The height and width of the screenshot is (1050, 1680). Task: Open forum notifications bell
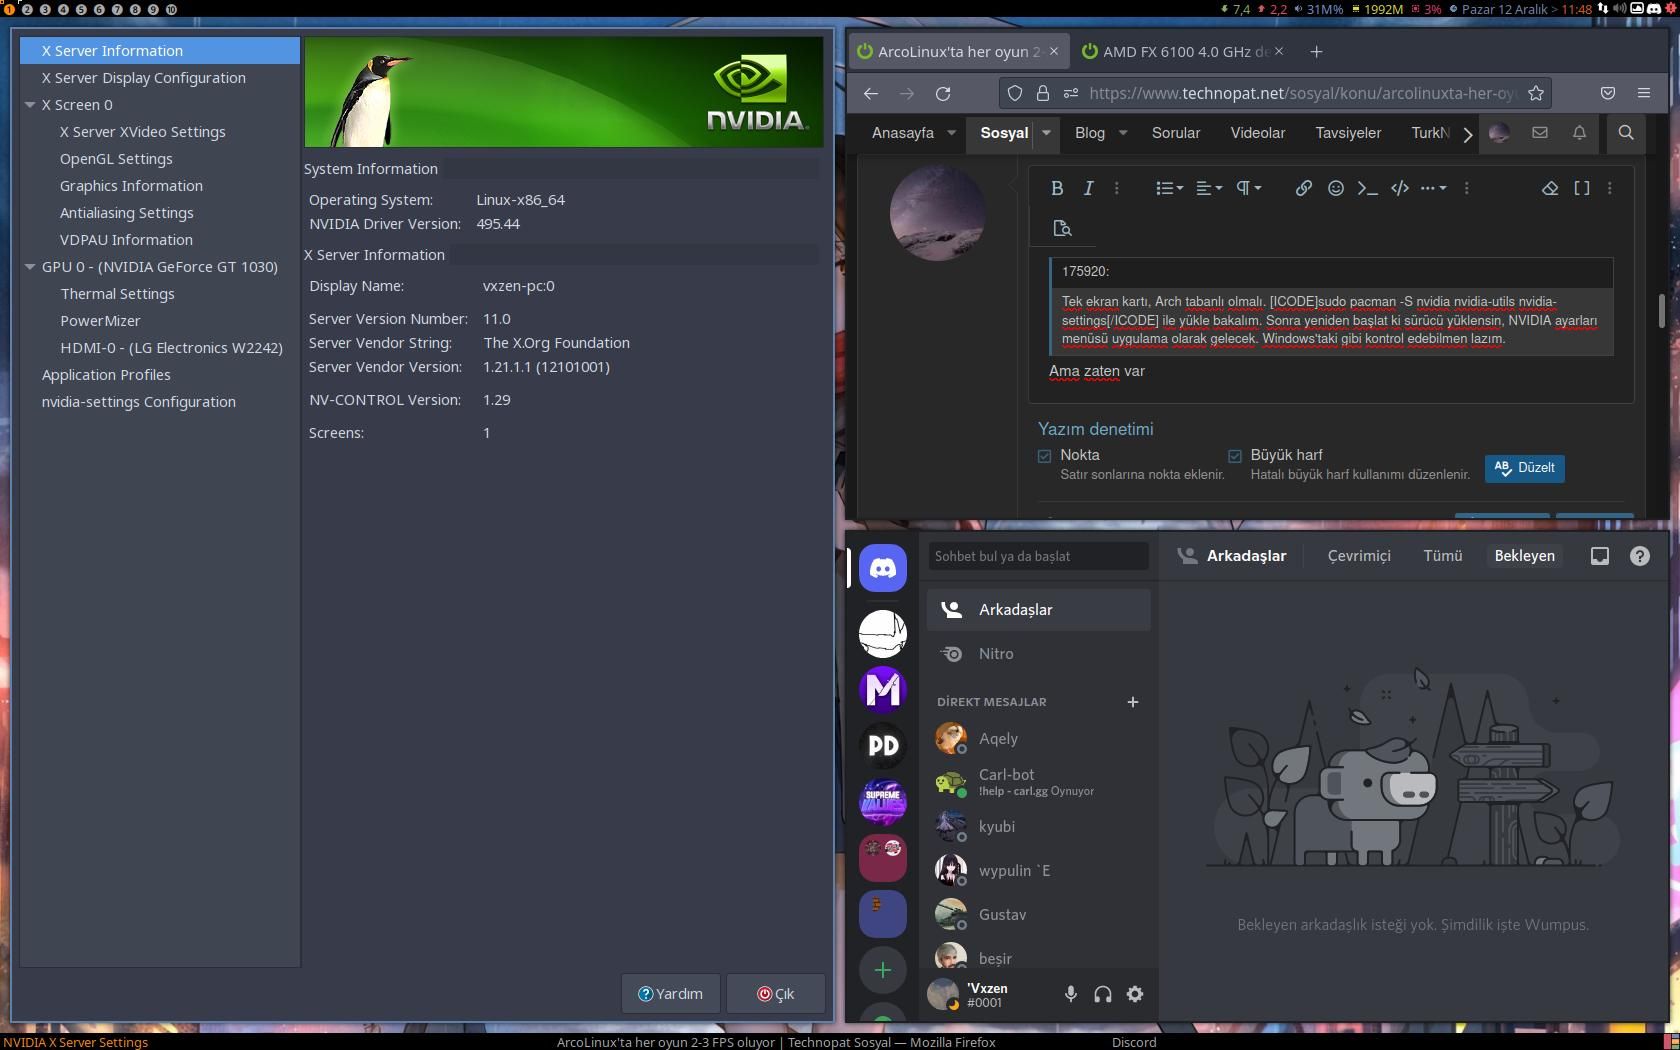pos(1580,133)
